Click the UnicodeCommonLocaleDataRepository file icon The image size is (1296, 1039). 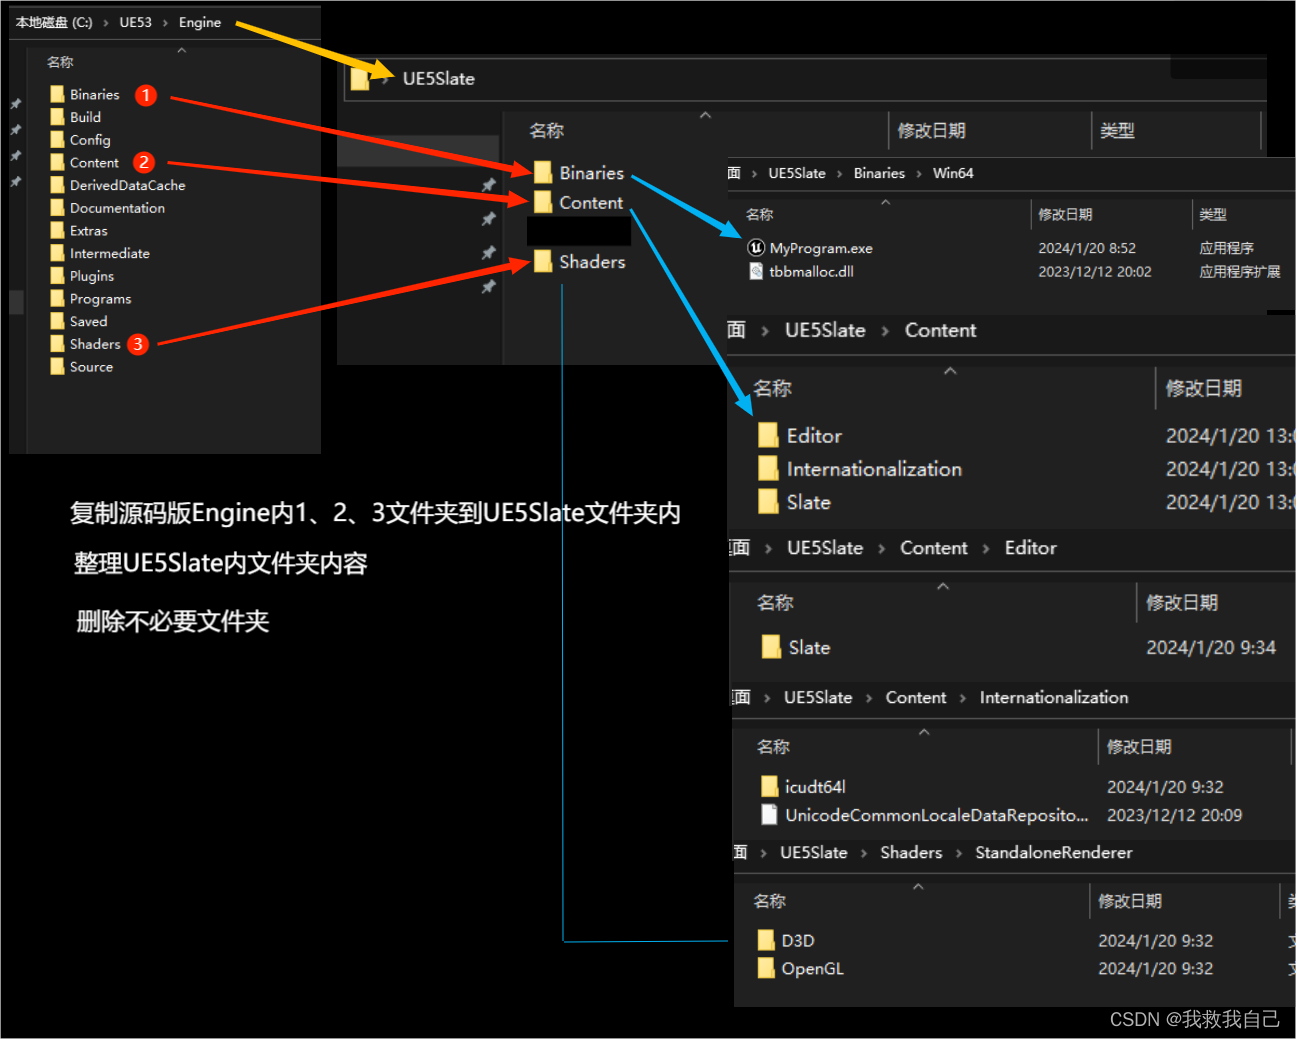[x=769, y=815]
